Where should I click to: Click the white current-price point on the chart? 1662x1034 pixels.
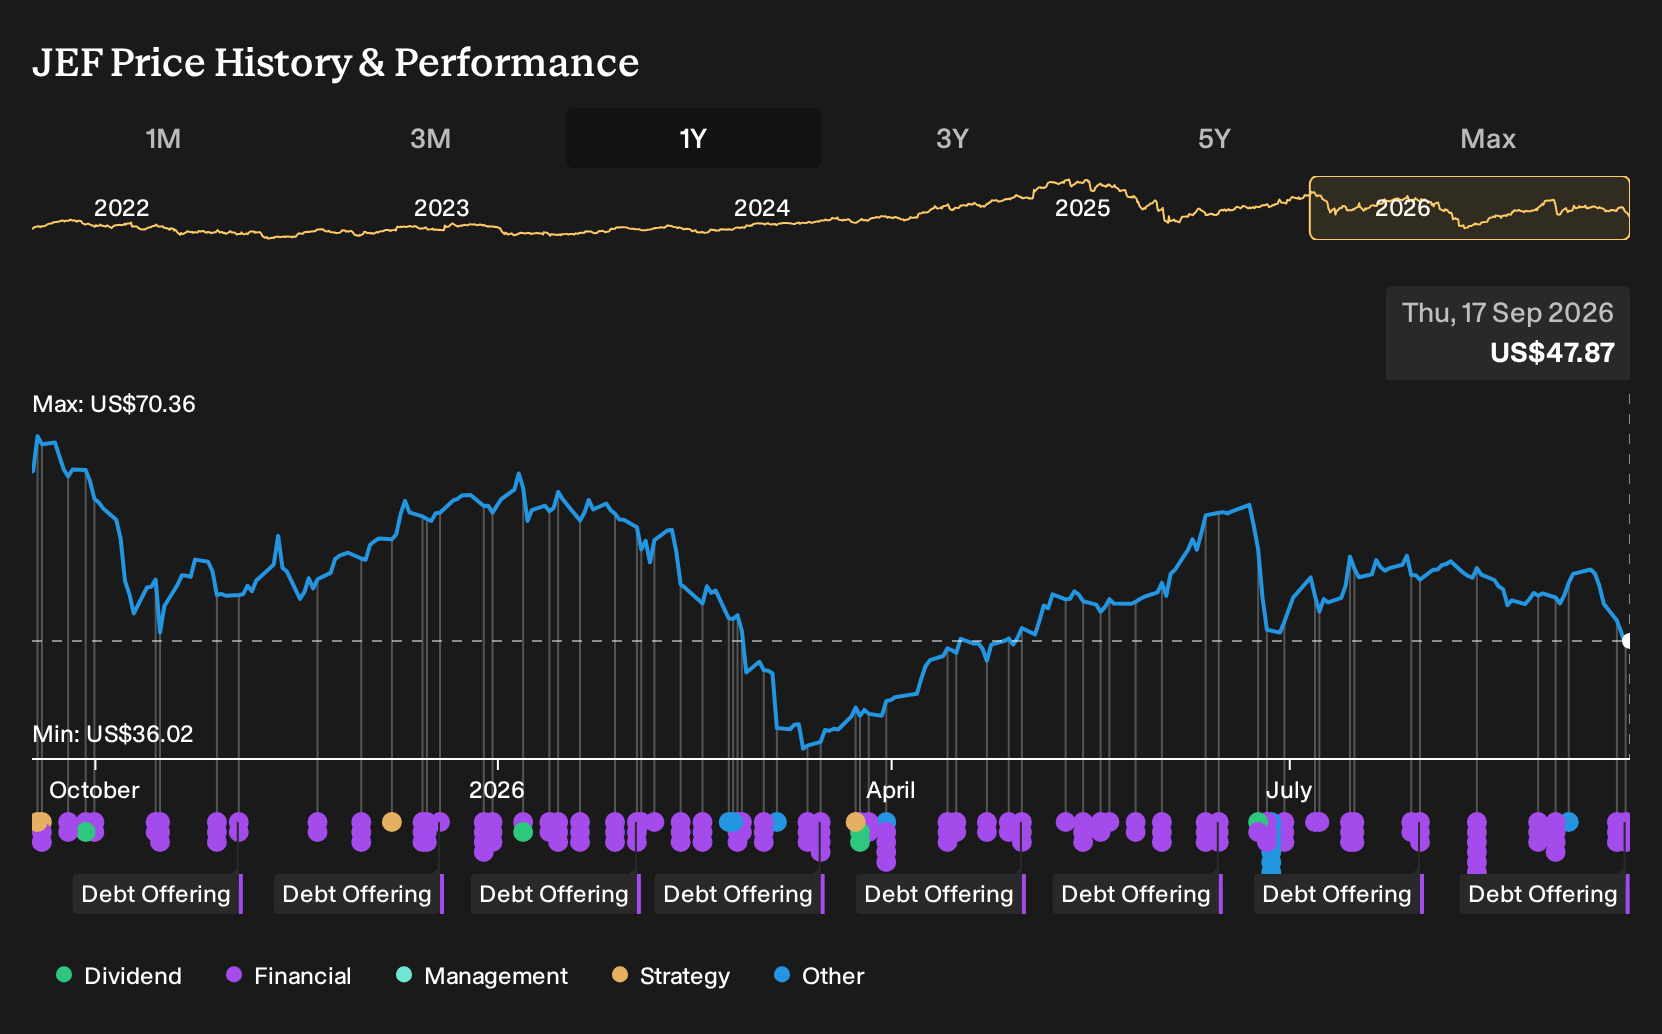point(1628,641)
